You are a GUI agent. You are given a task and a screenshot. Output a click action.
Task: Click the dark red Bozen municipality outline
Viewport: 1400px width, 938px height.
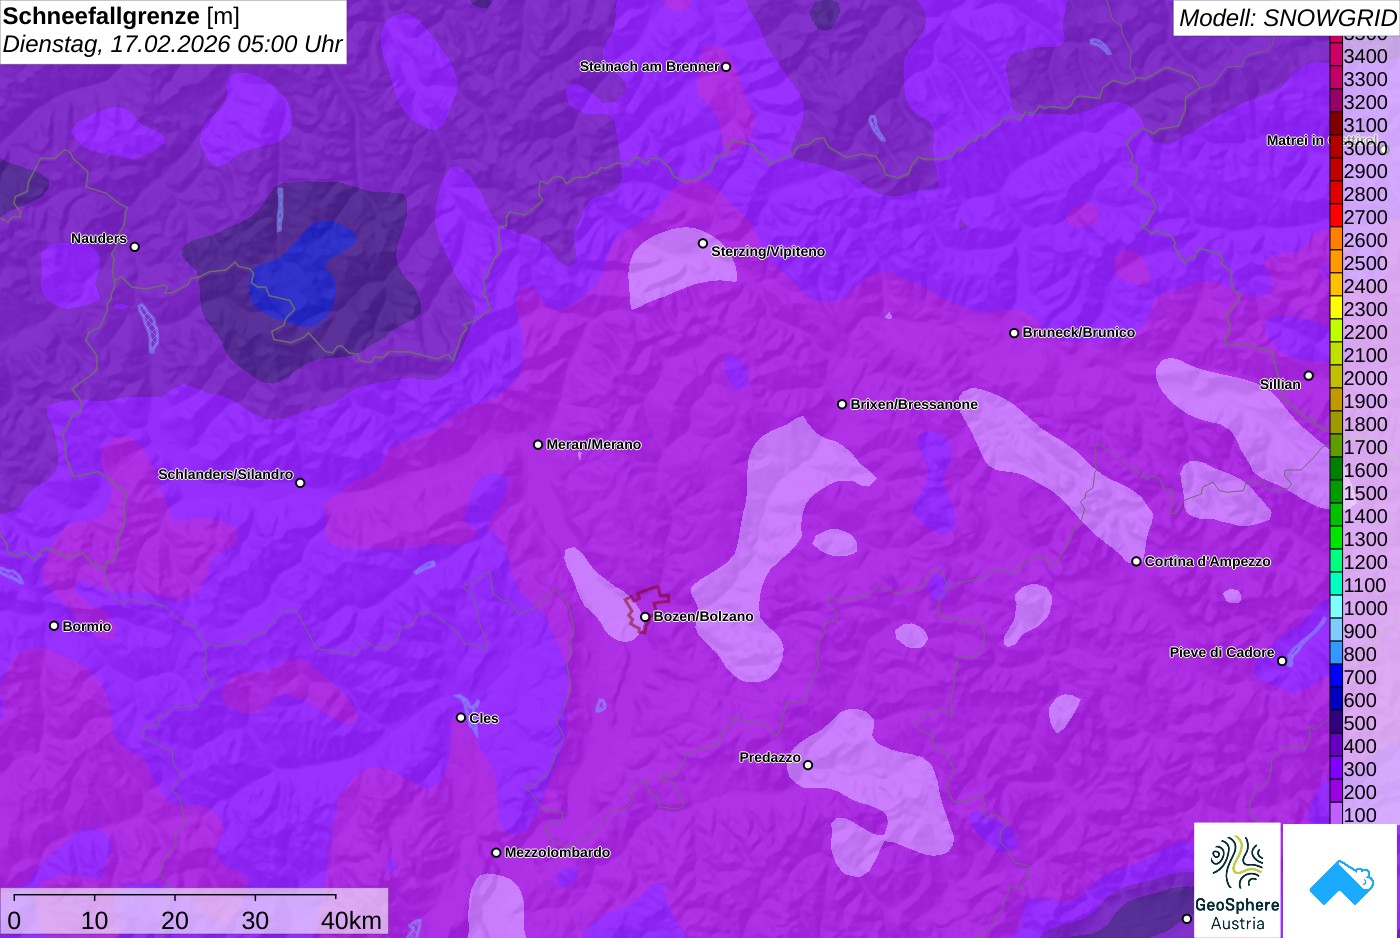click(x=647, y=609)
